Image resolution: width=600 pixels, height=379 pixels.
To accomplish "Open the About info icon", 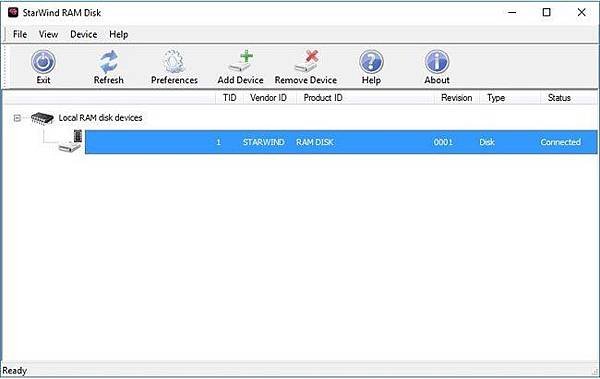I will point(437,62).
